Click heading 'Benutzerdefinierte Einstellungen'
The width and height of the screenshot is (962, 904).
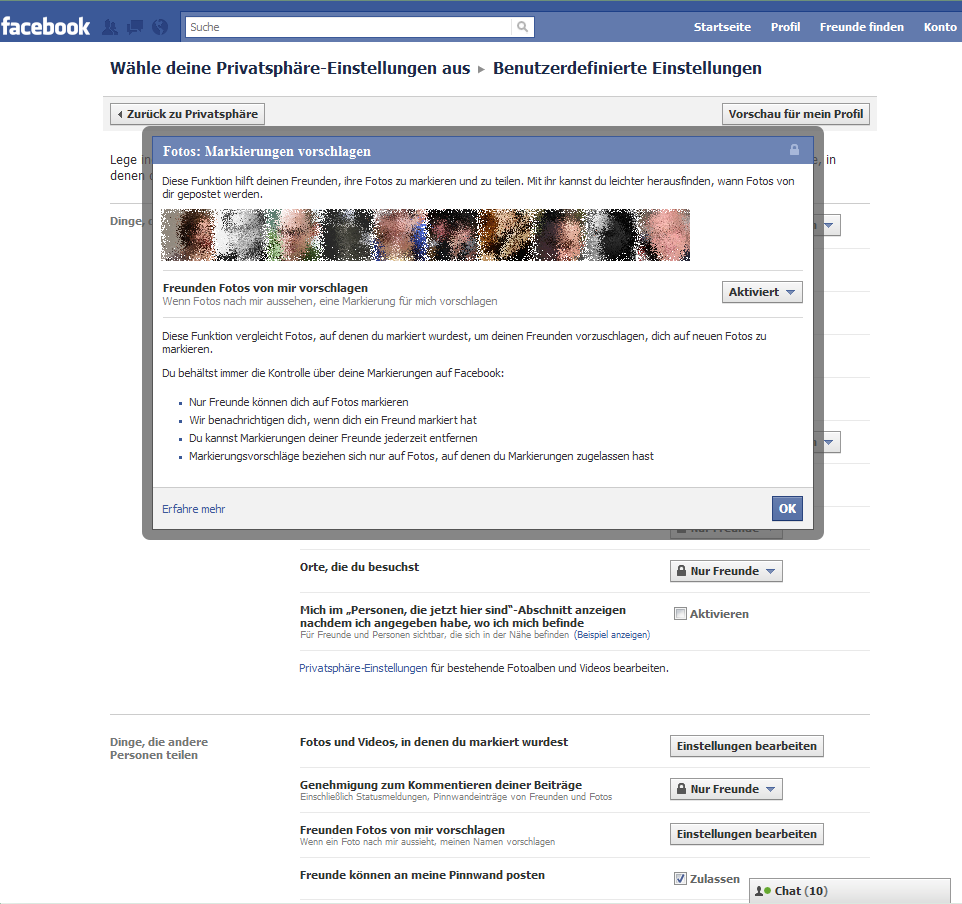tap(627, 68)
